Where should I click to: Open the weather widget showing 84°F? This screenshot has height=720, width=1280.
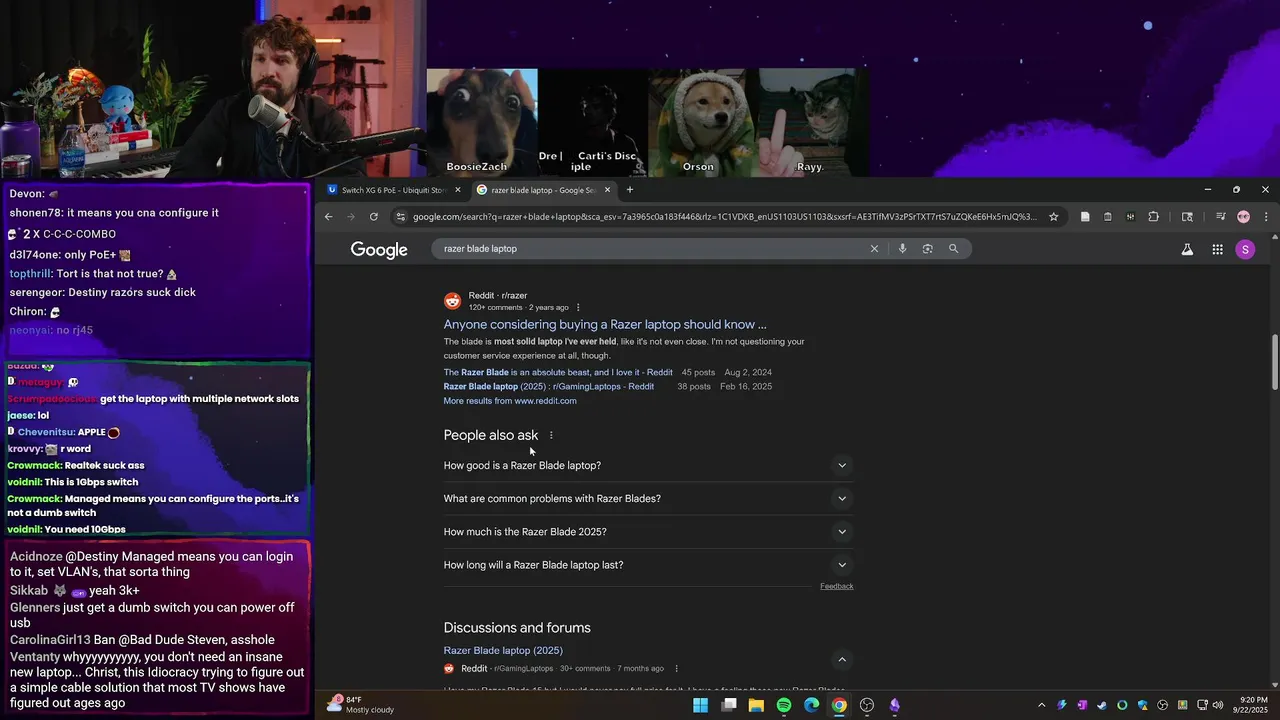pyautogui.click(x=360, y=705)
